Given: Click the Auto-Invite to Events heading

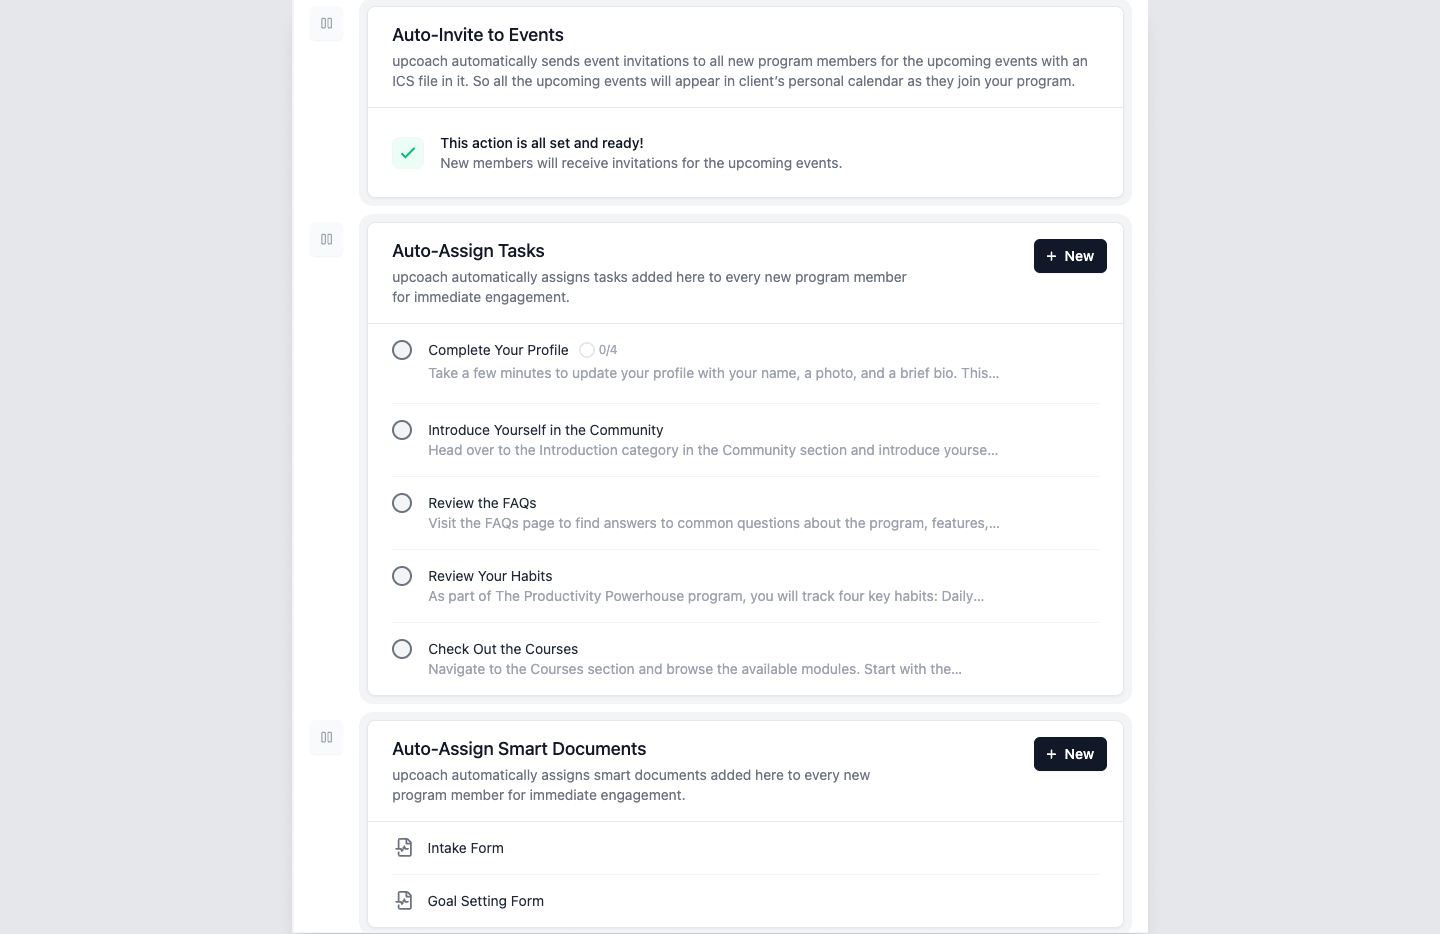Looking at the screenshot, I should click(478, 35).
